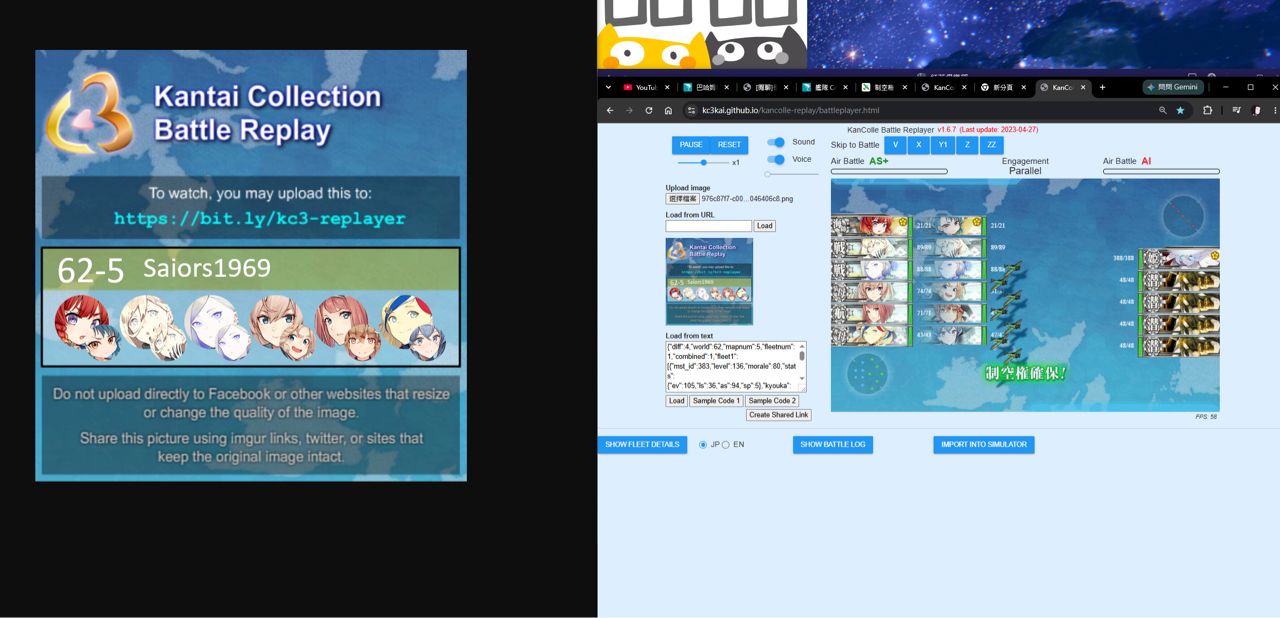Screen dimensions: 1280x618
Task: Click the Saiors1969 name in left image
Action: pyautogui.click(x=207, y=268)
